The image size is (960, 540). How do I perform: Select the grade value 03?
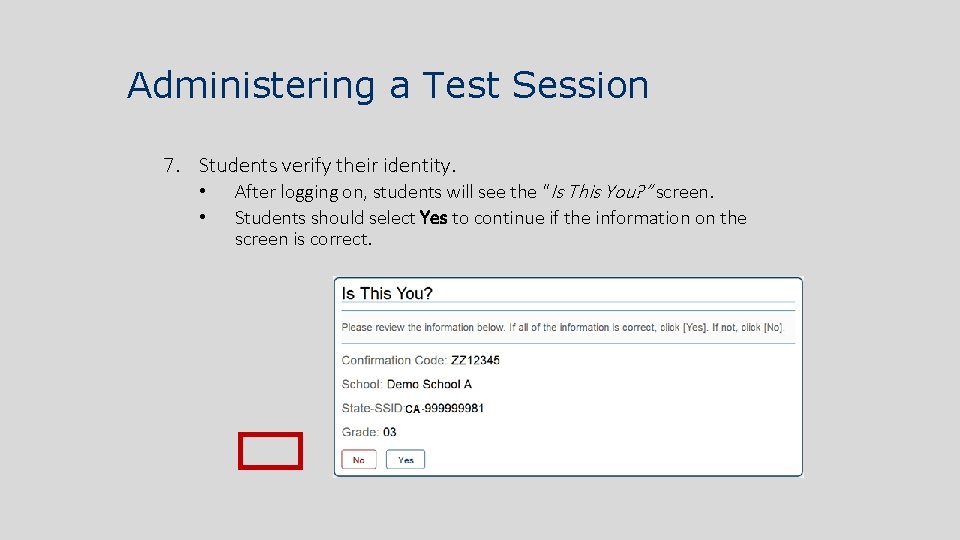[x=390, y=432]
